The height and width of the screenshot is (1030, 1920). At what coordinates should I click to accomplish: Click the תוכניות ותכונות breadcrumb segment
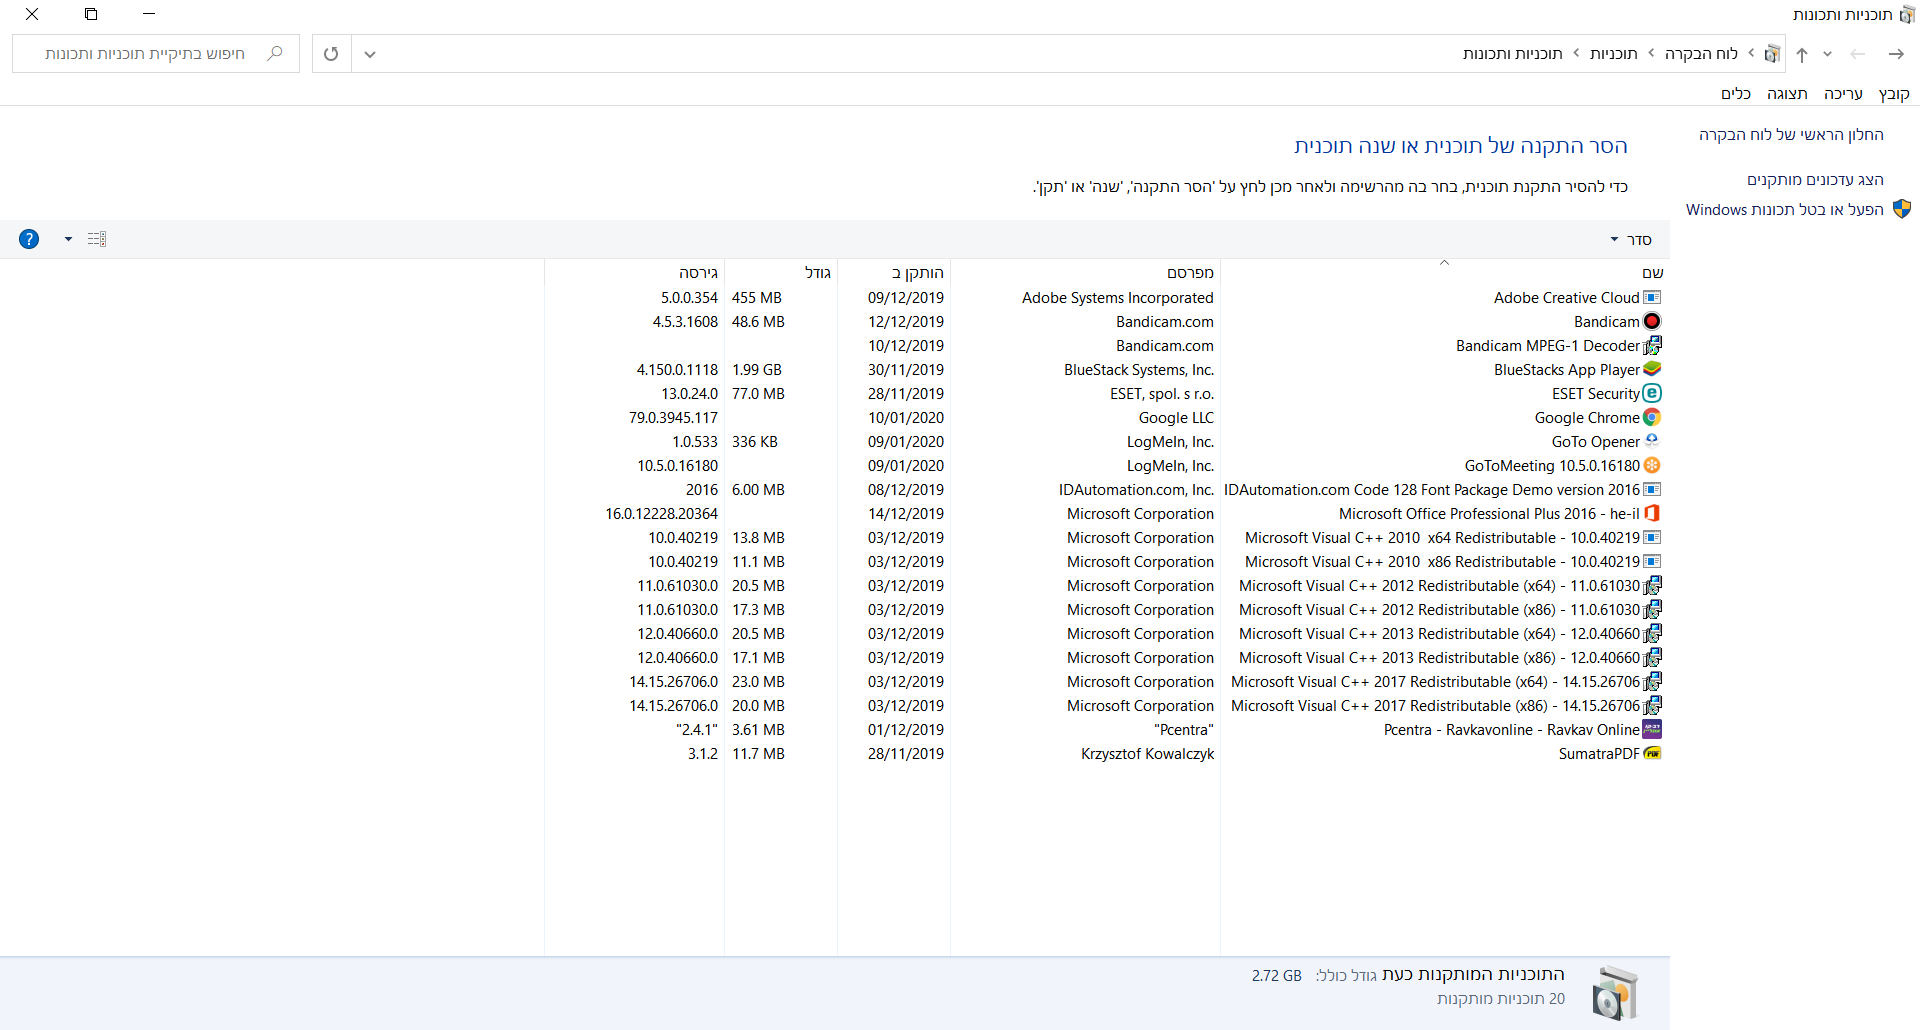click(x=1512, y=54)
